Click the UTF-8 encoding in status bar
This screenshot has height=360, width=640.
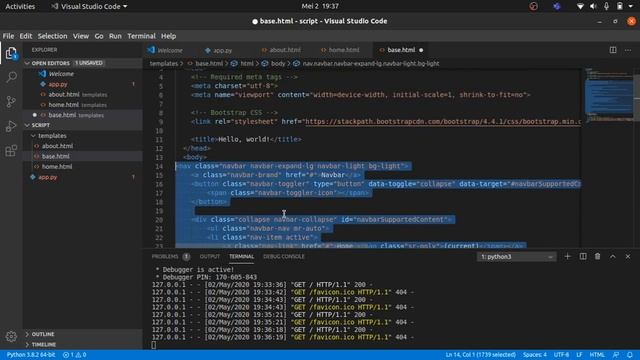pyautogui.click(x=561, y=355)
